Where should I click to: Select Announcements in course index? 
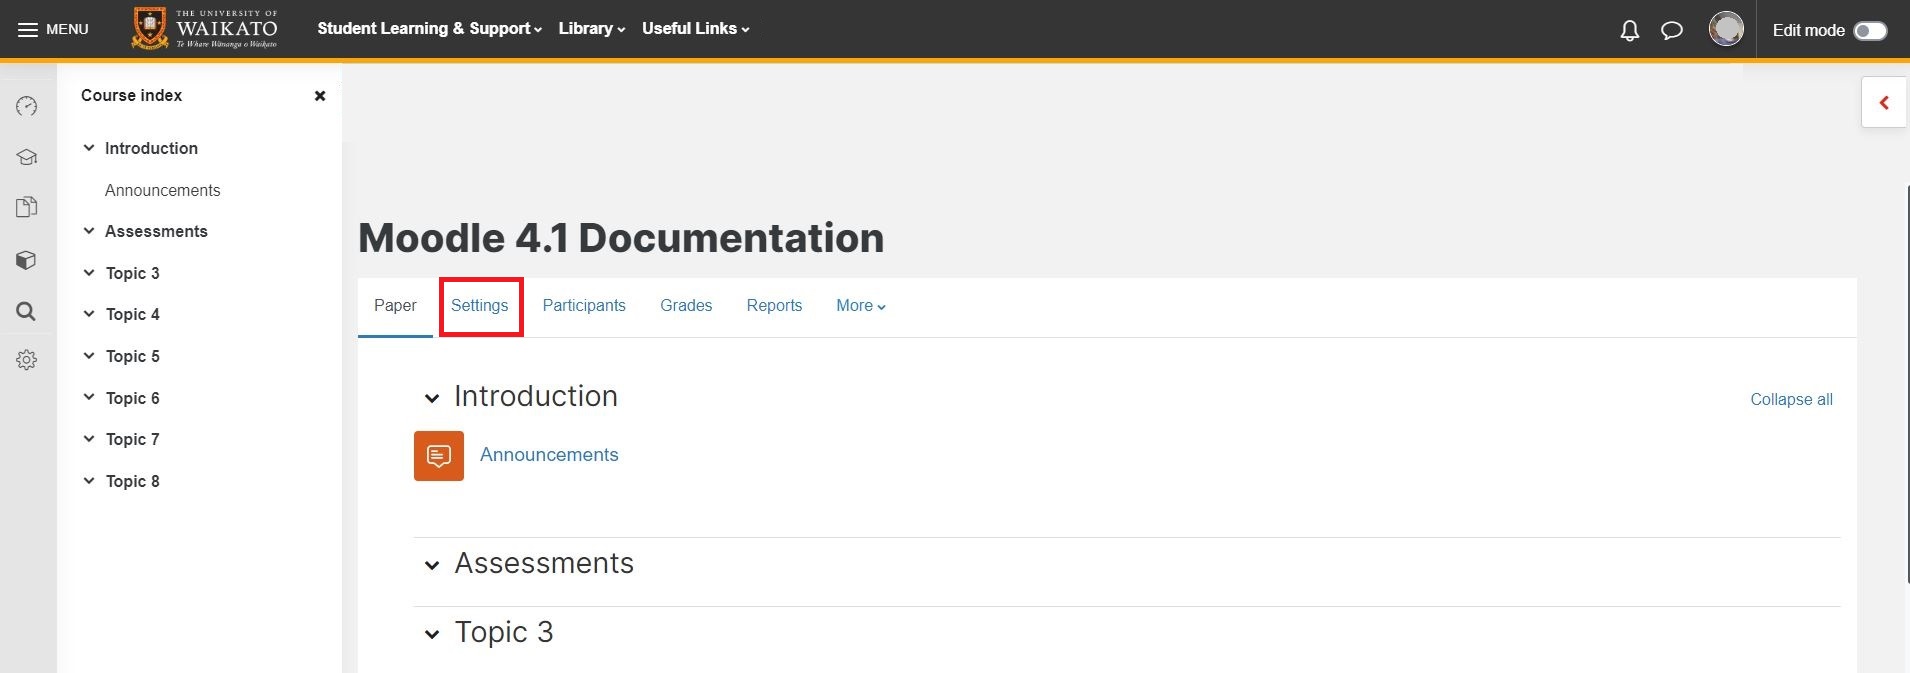point(162,190)
